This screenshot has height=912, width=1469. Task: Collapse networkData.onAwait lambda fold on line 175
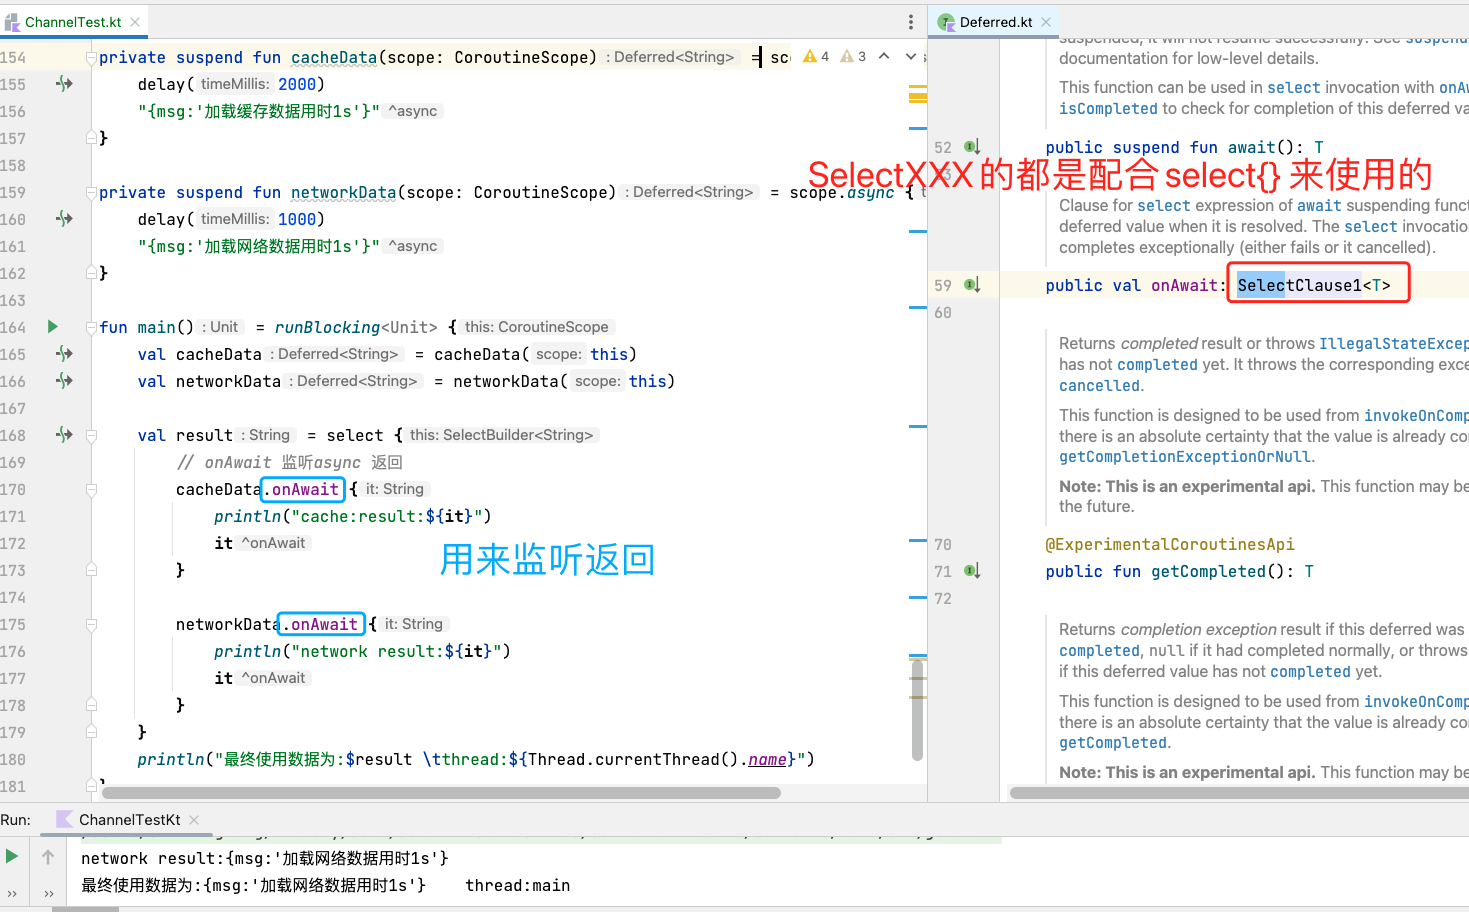point(91,624)
